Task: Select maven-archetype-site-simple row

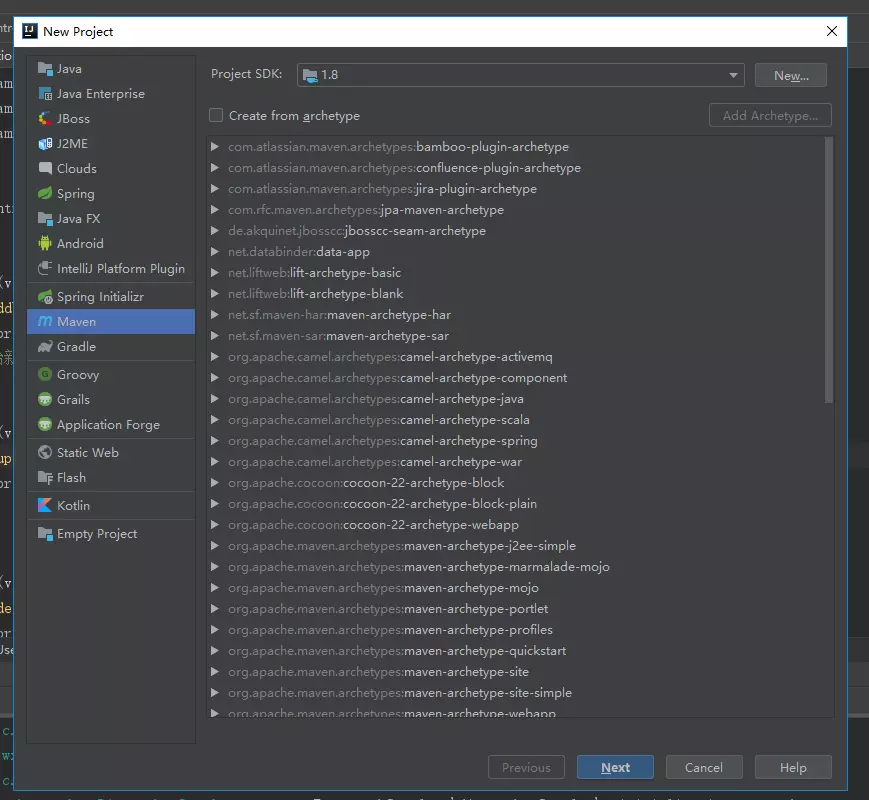Action: tap(517, 693)
